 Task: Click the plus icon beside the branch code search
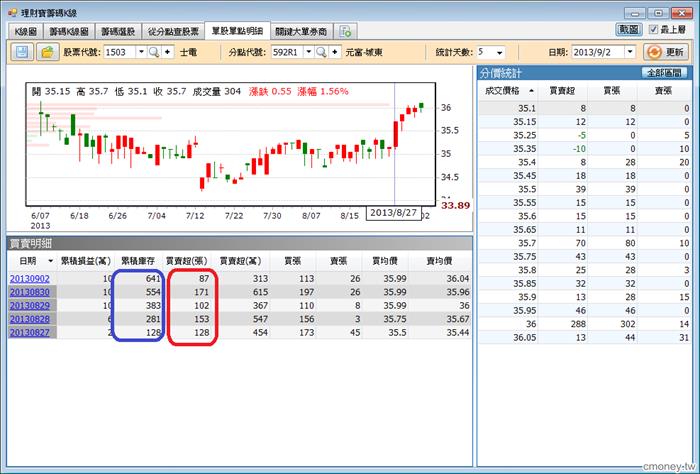[x=335, y=52]
